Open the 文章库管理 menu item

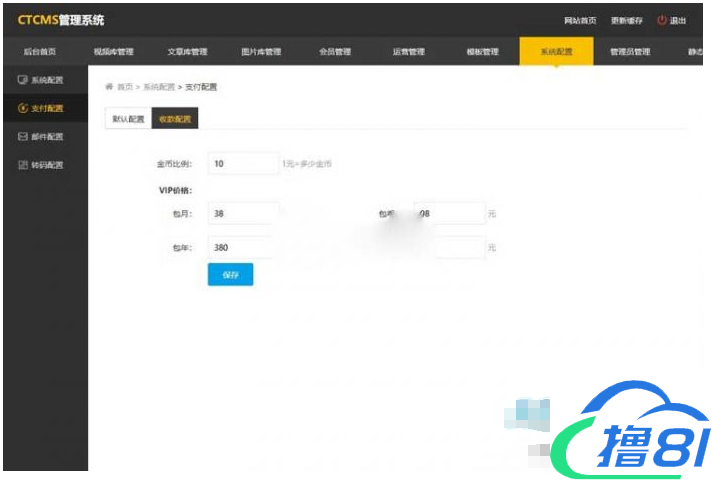point(187,52)
